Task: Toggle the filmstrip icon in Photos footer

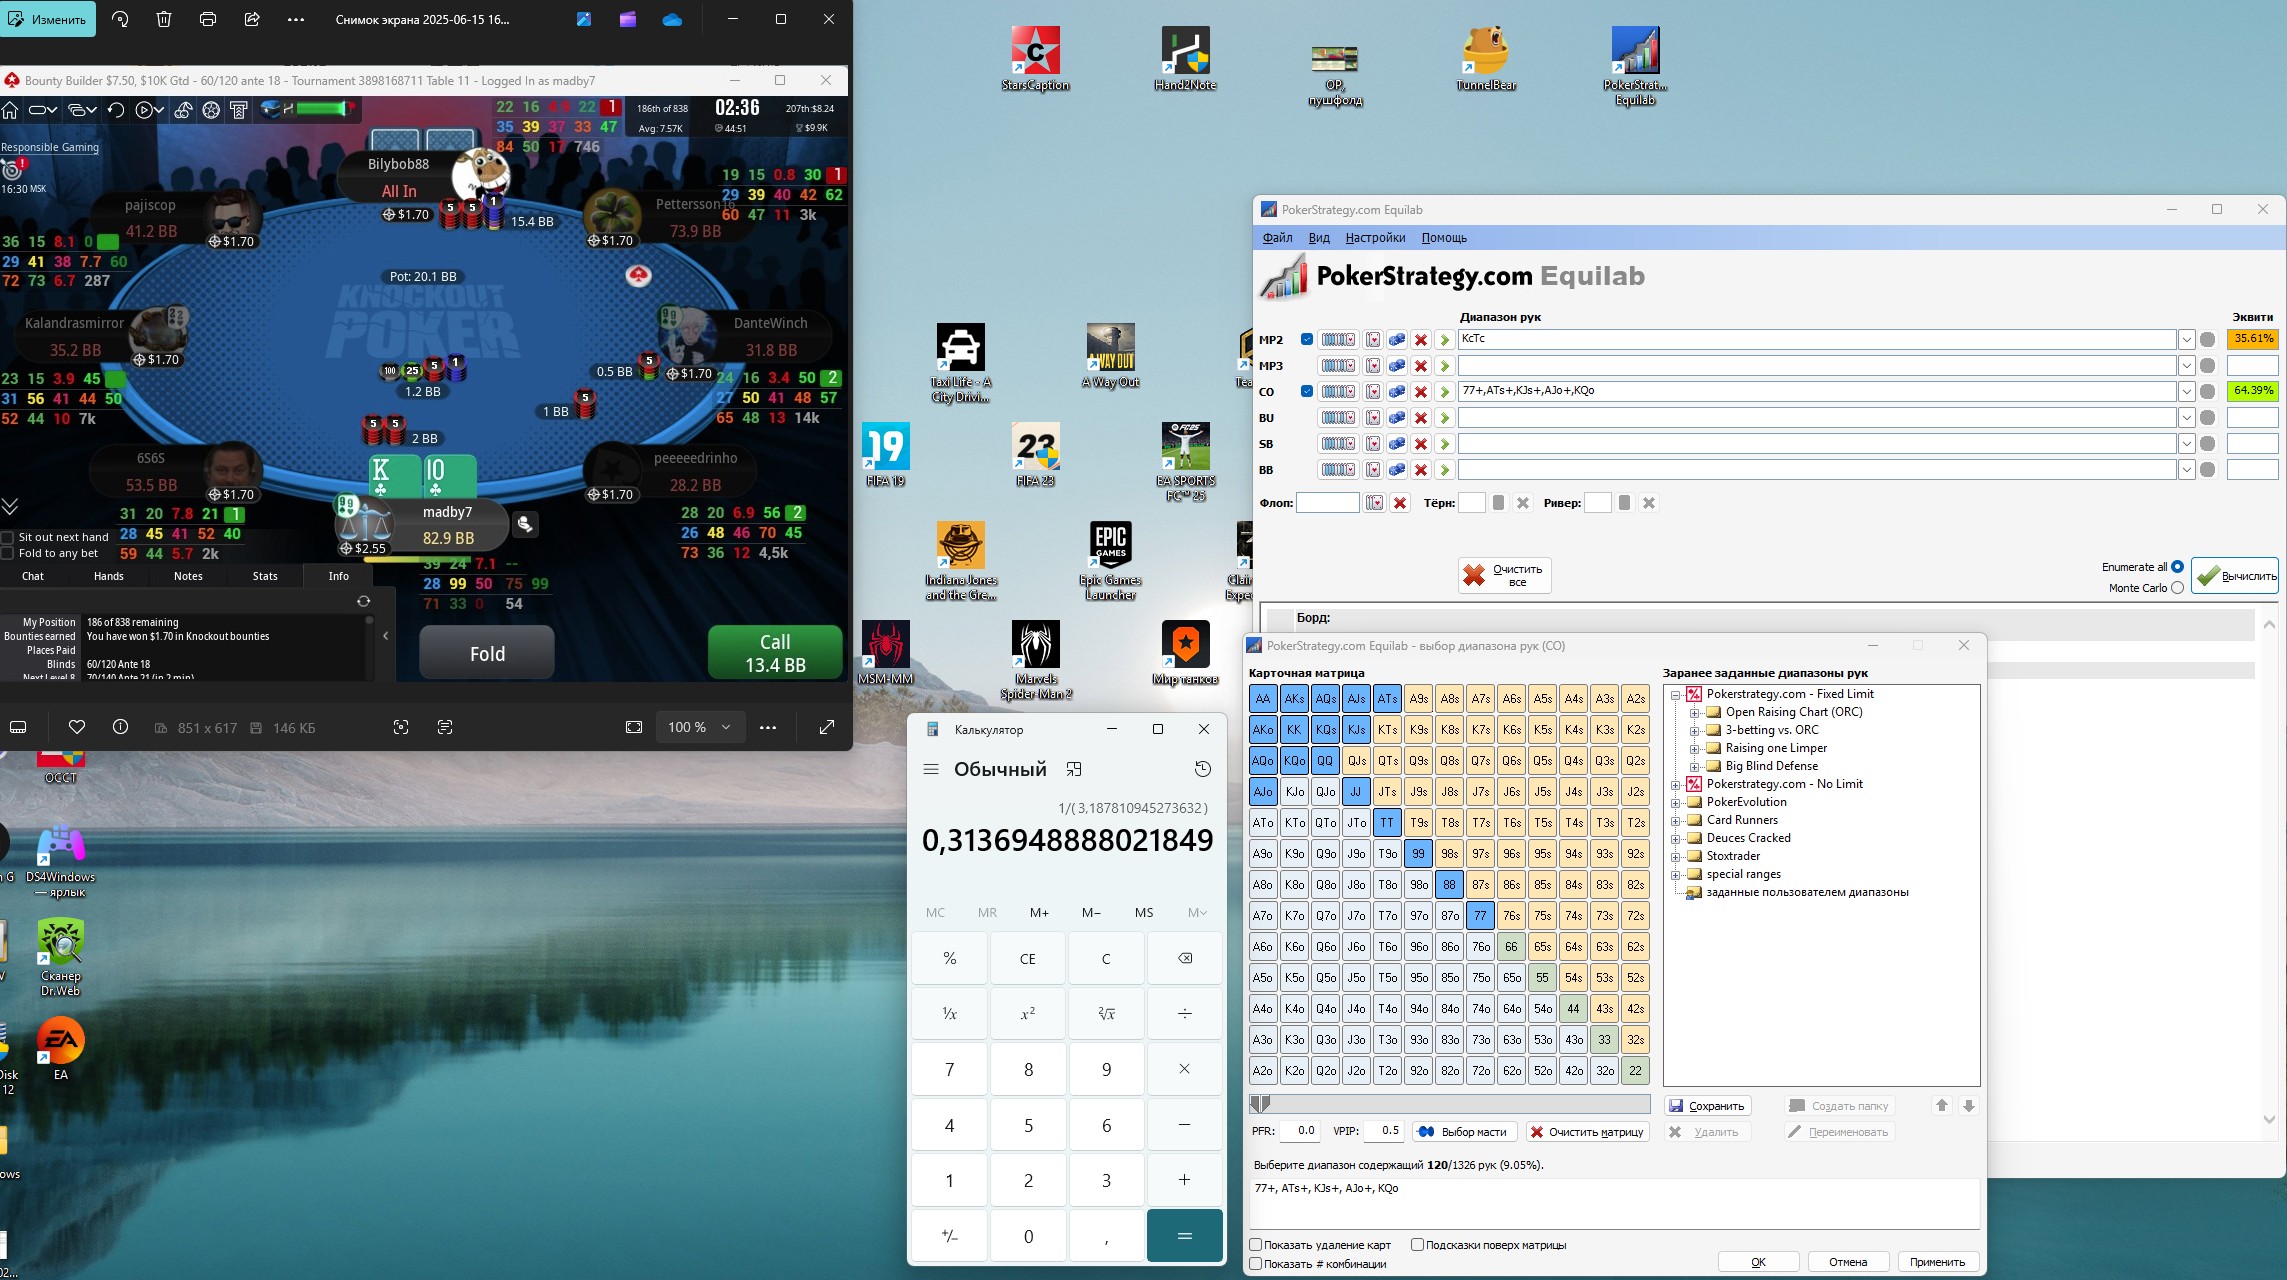Action: point(18,727)
